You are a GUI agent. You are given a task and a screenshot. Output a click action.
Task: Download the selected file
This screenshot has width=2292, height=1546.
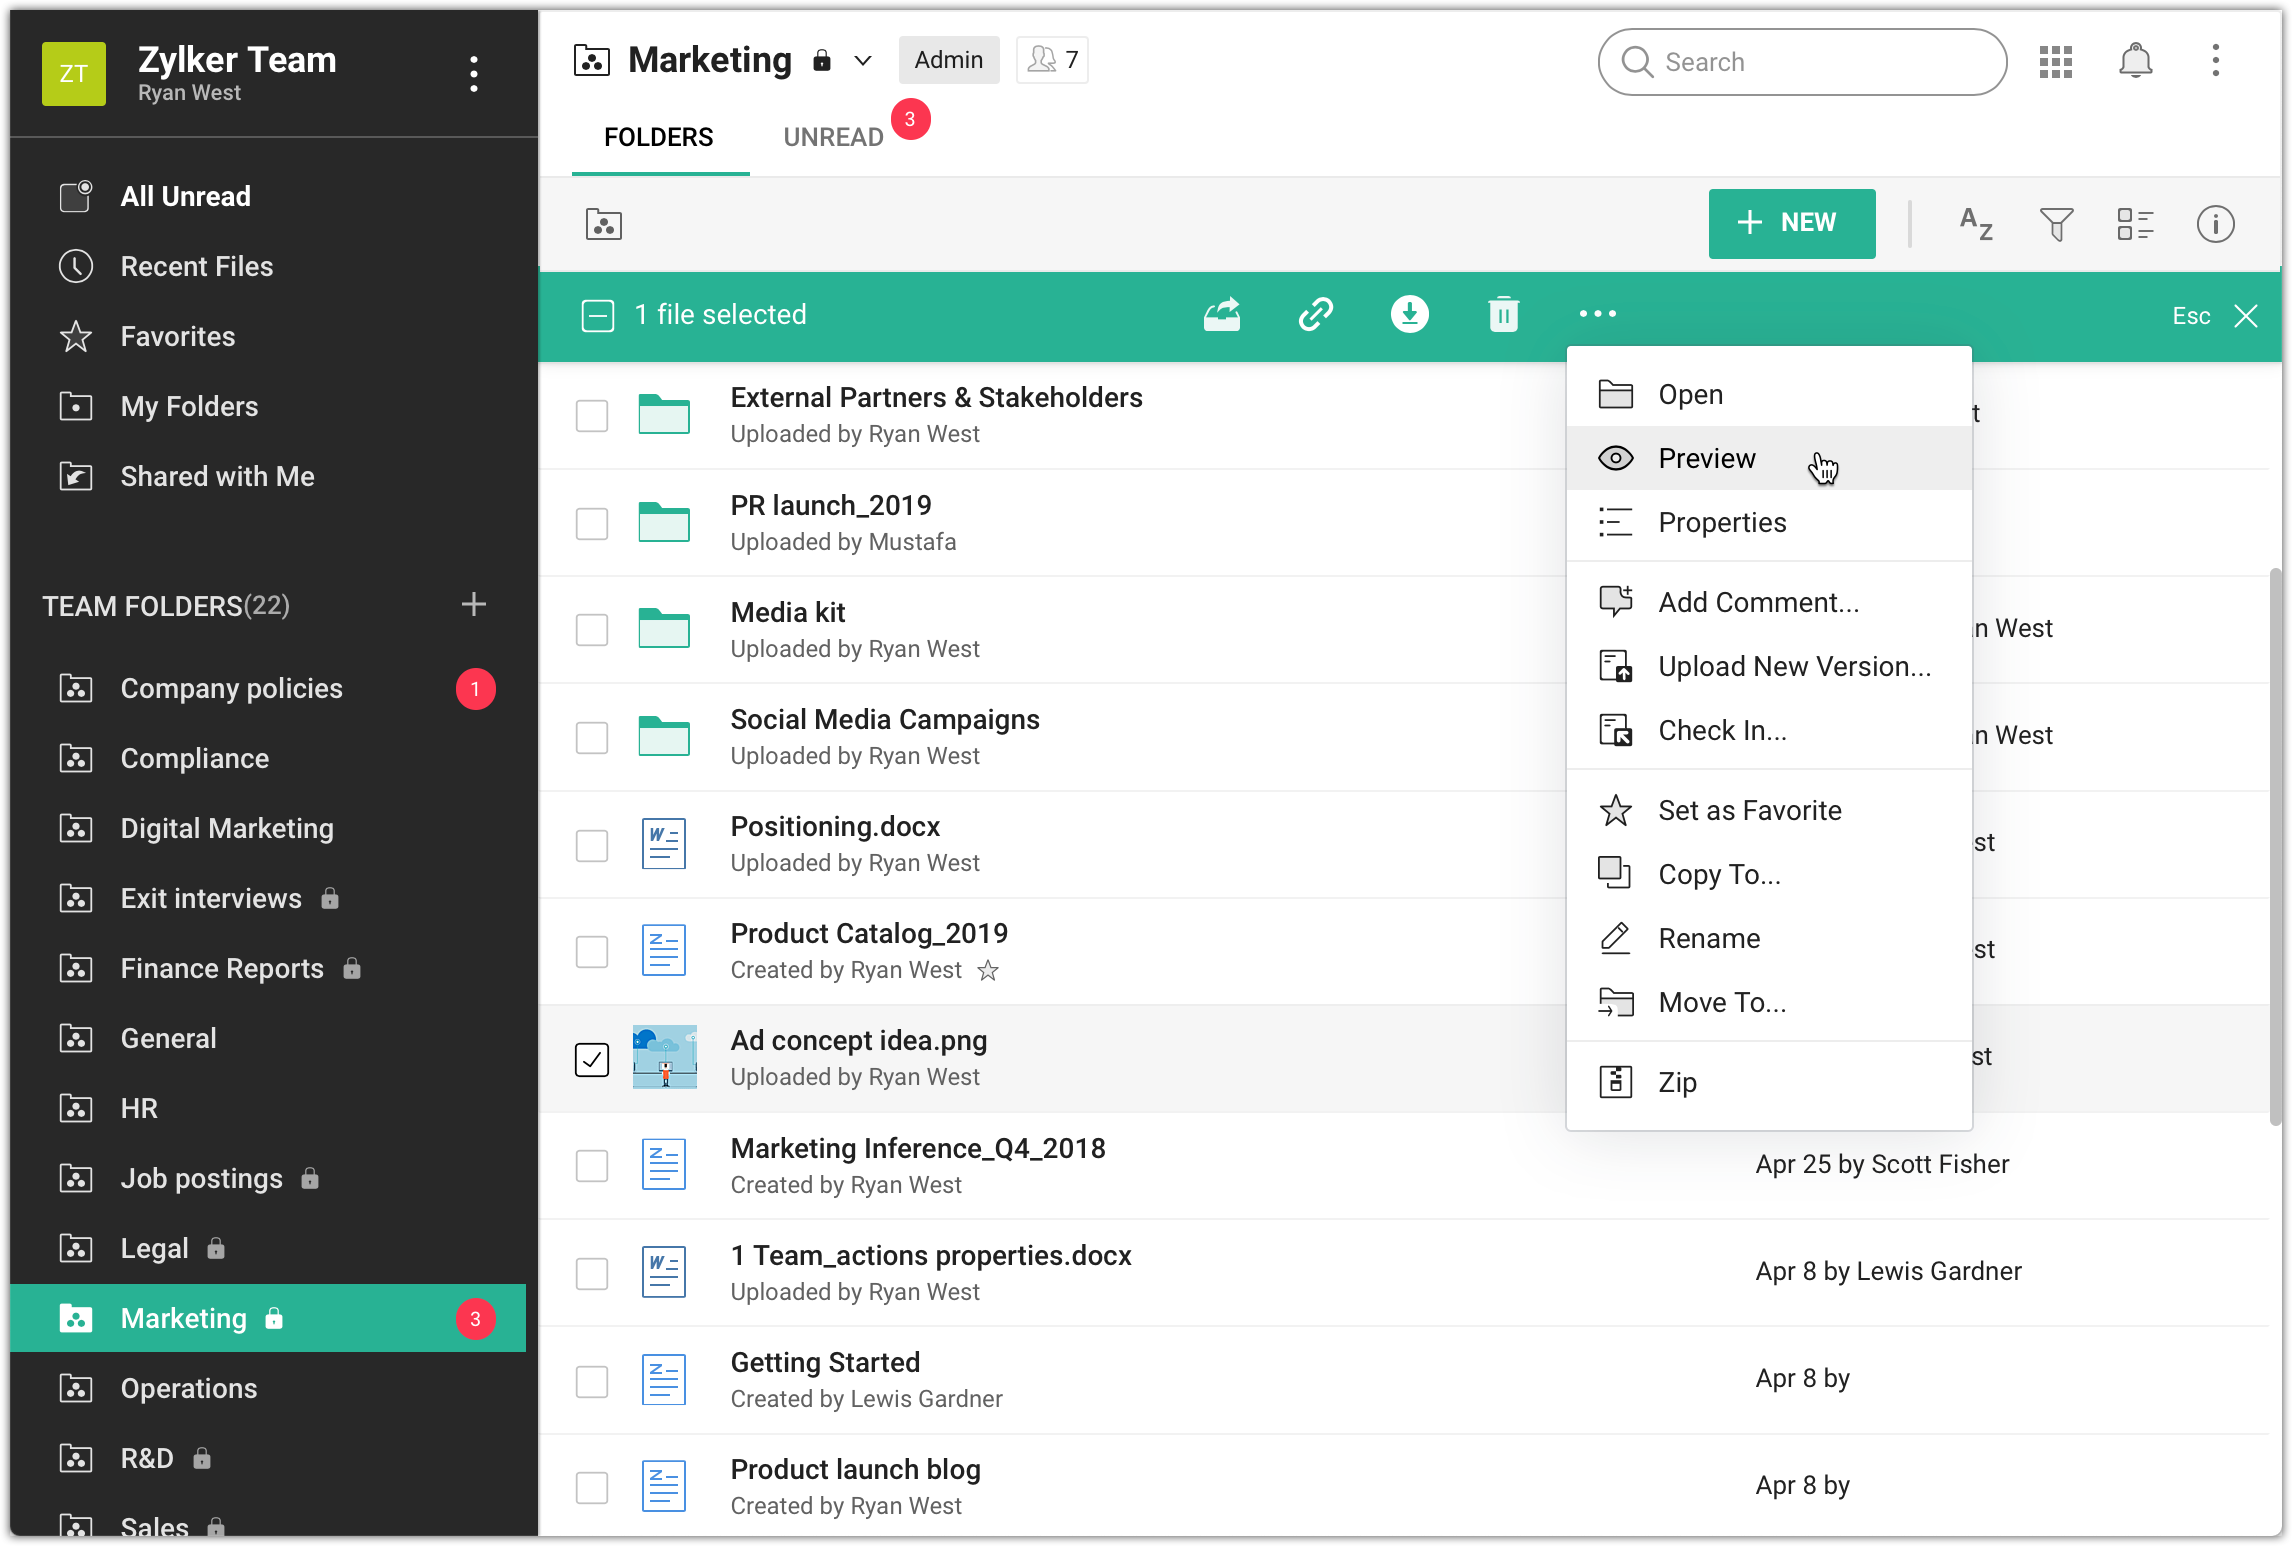tap(1409, 315)
